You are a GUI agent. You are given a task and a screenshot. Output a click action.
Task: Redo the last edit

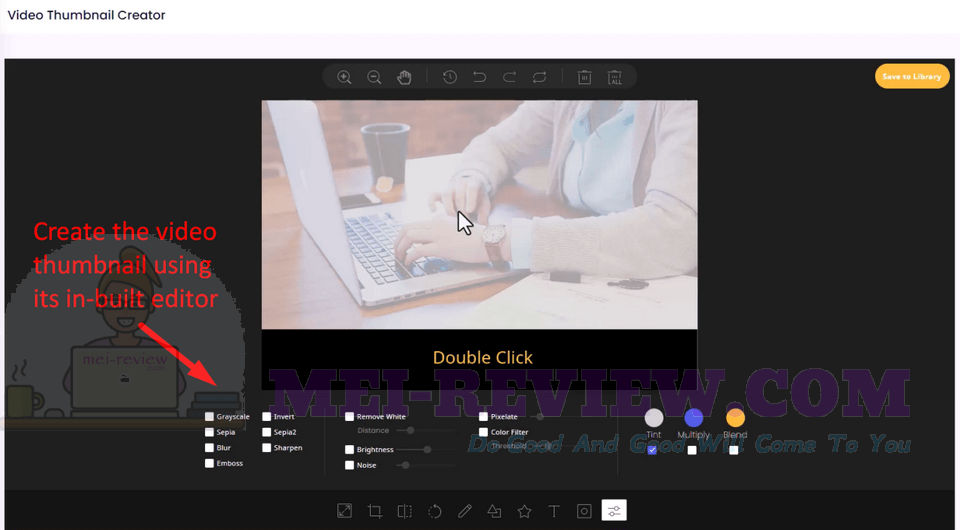point(509,77)
